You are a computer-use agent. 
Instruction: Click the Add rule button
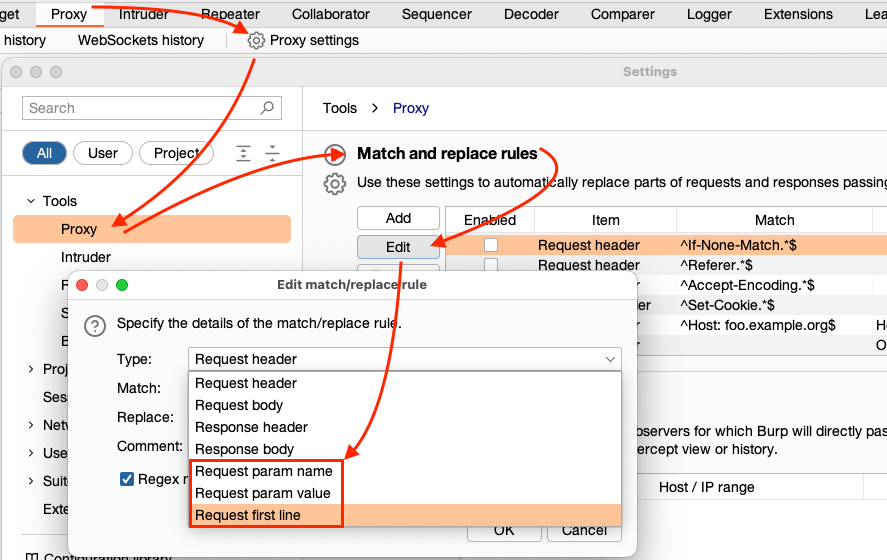tap(398, 218)
